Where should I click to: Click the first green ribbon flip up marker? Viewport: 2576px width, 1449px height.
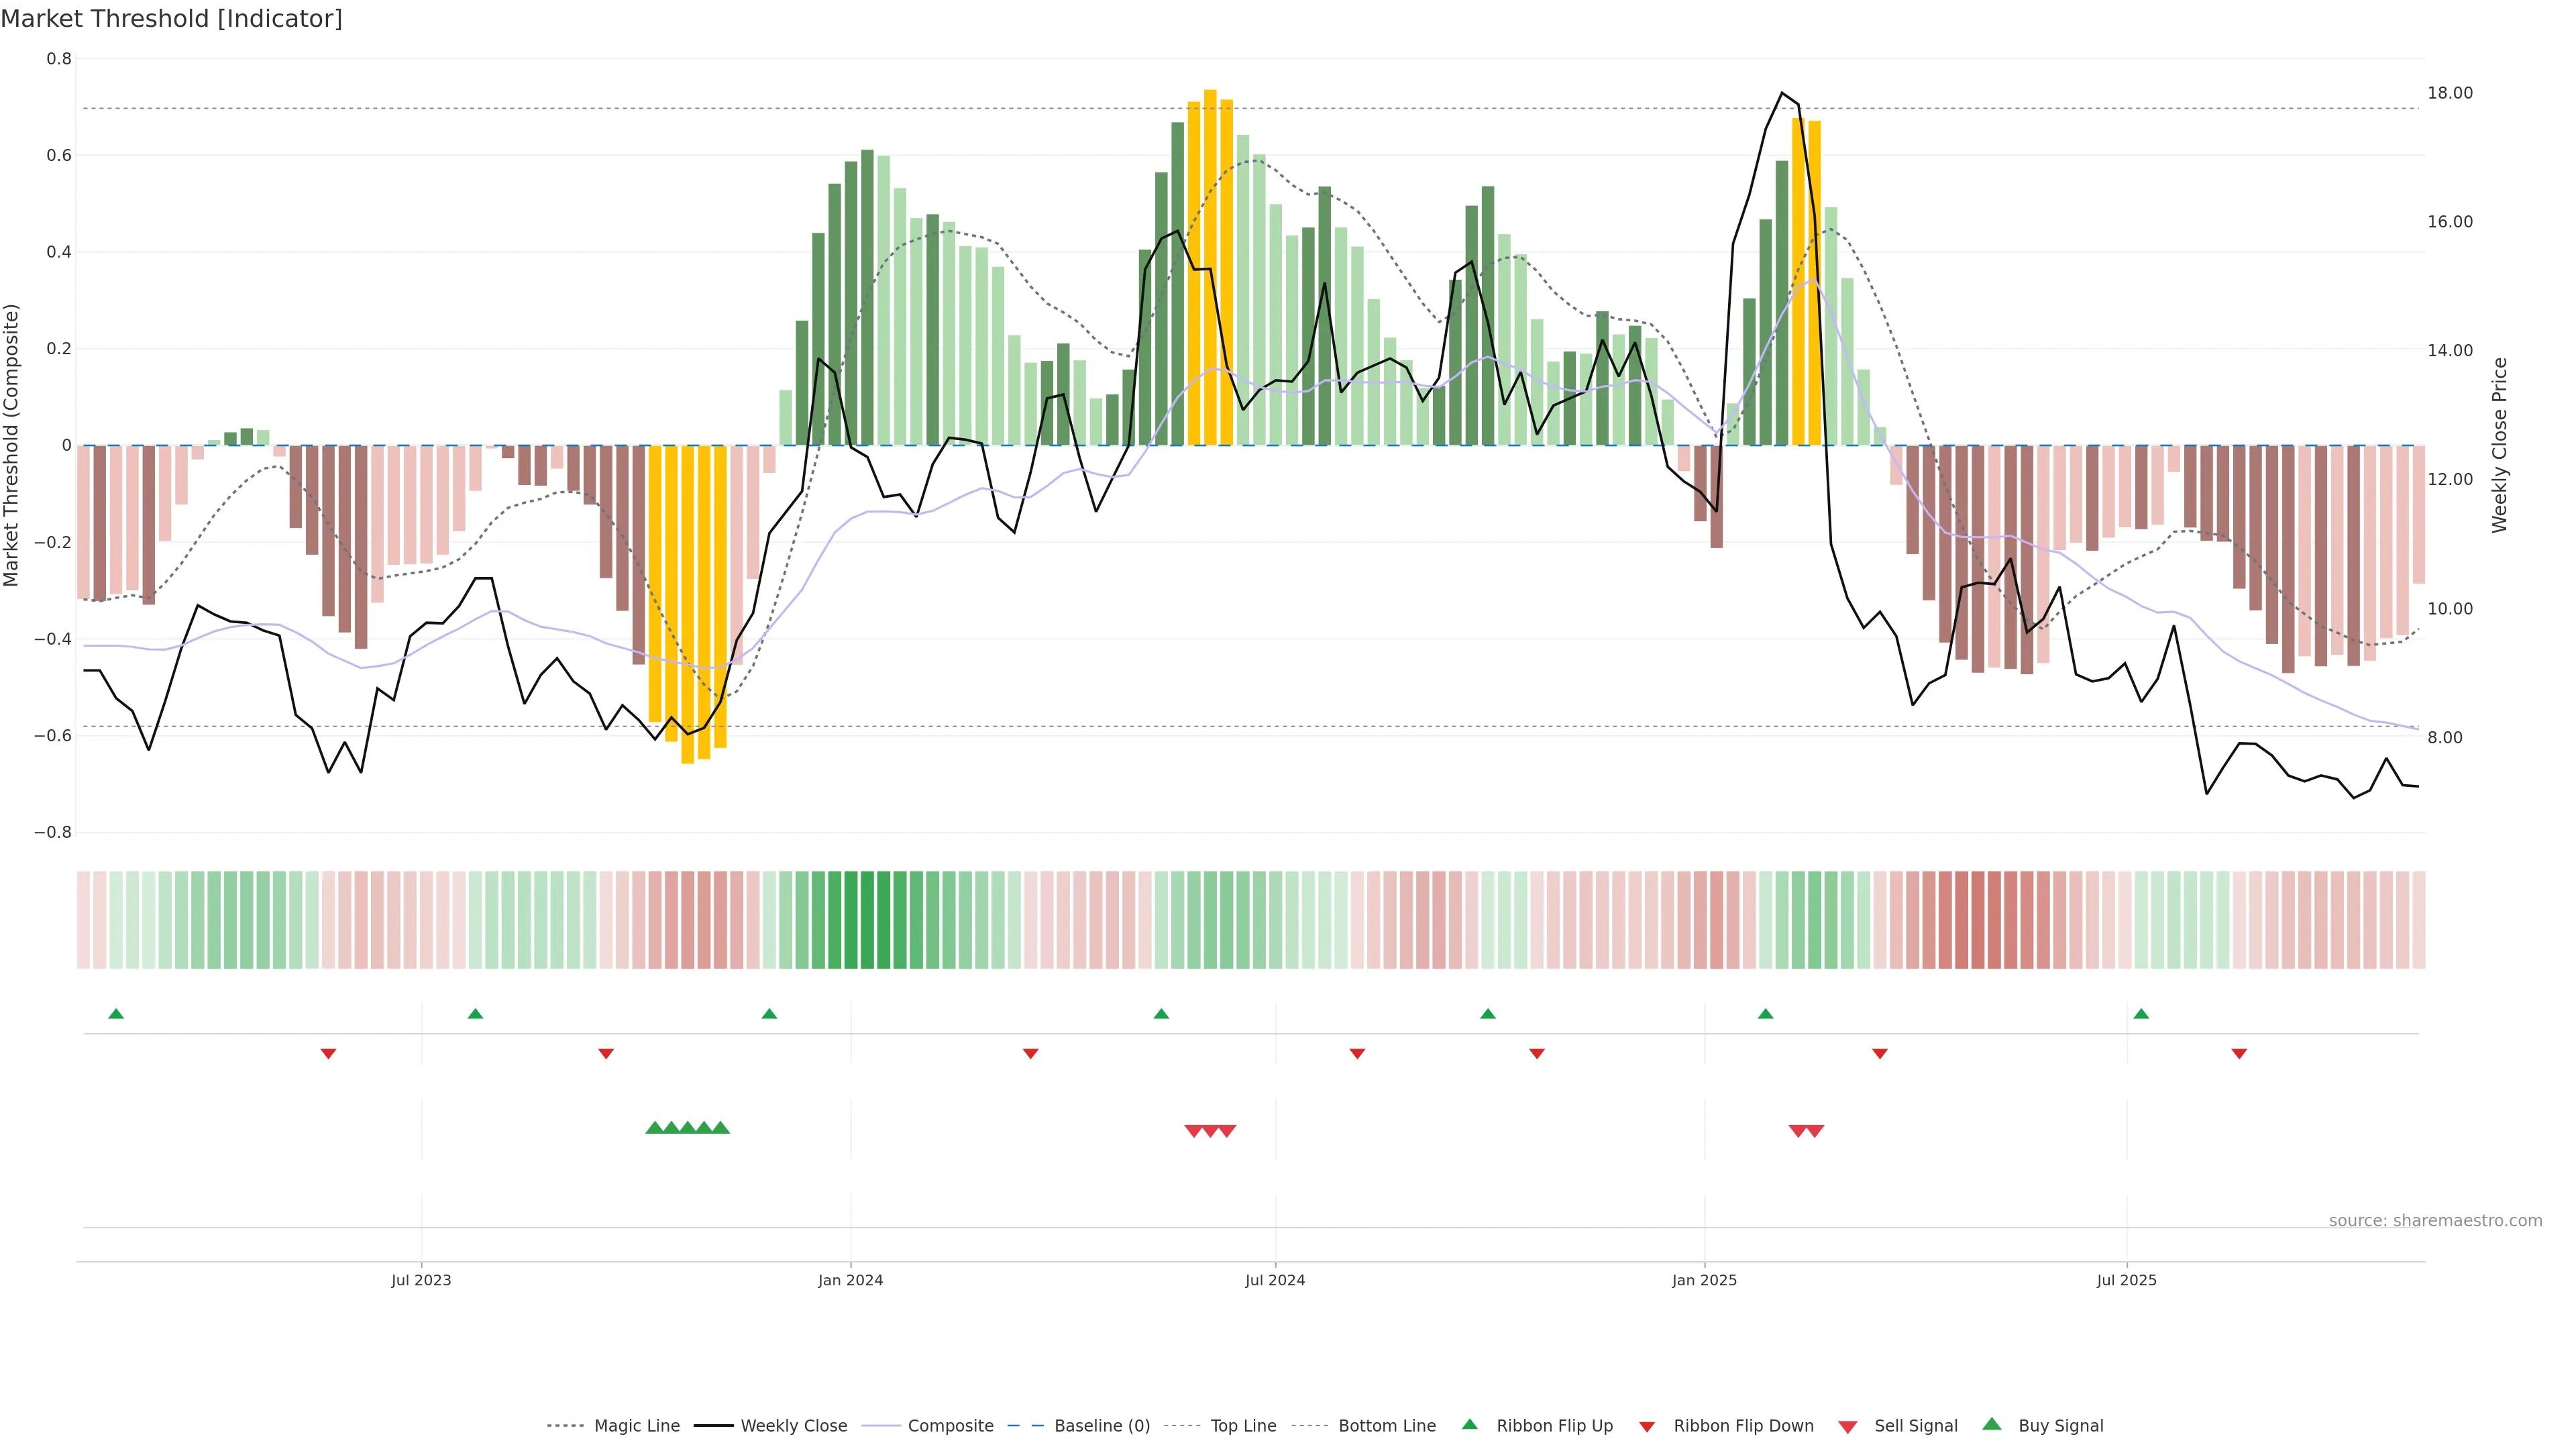click(116, 1014)
